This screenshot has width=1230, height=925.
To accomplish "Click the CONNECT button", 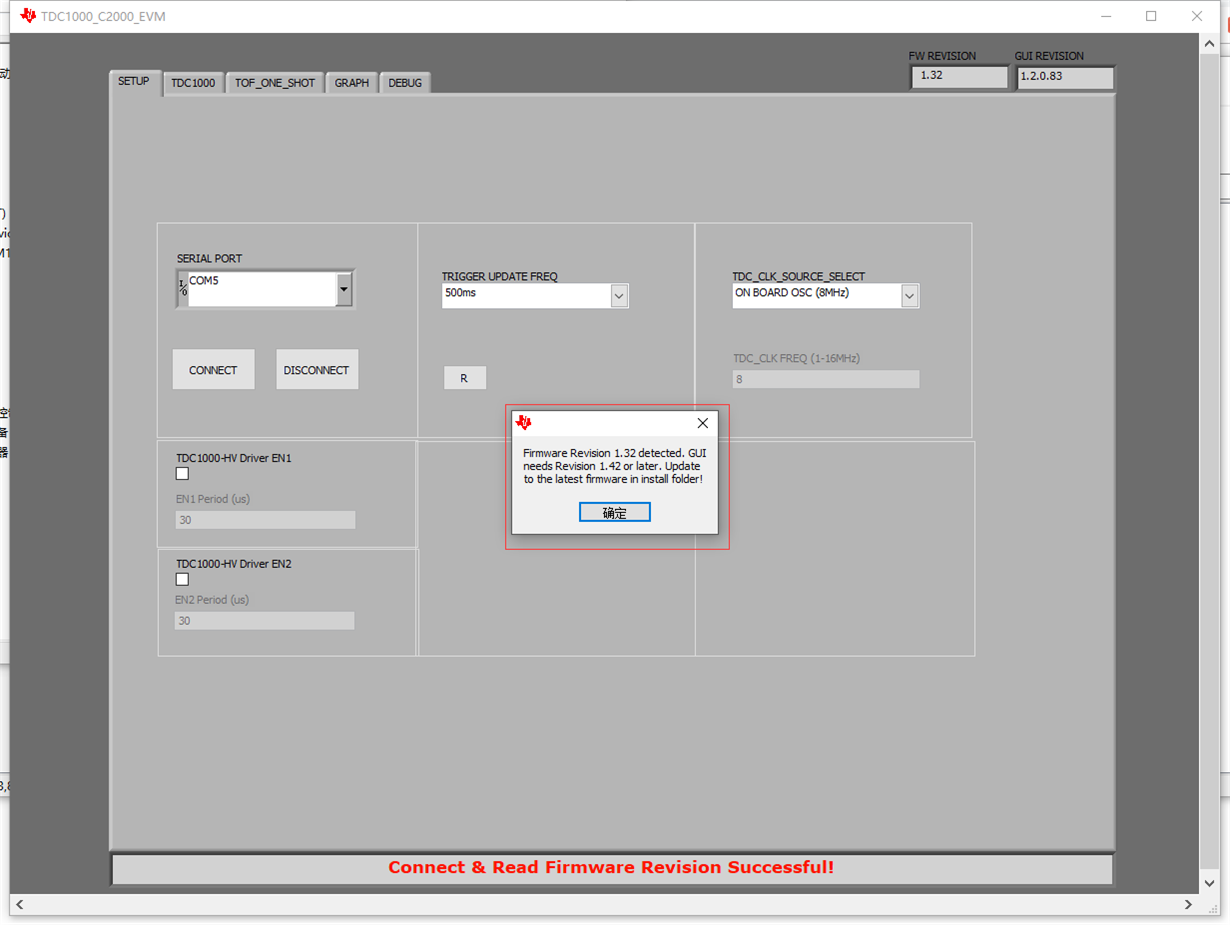I will [213, 370].
